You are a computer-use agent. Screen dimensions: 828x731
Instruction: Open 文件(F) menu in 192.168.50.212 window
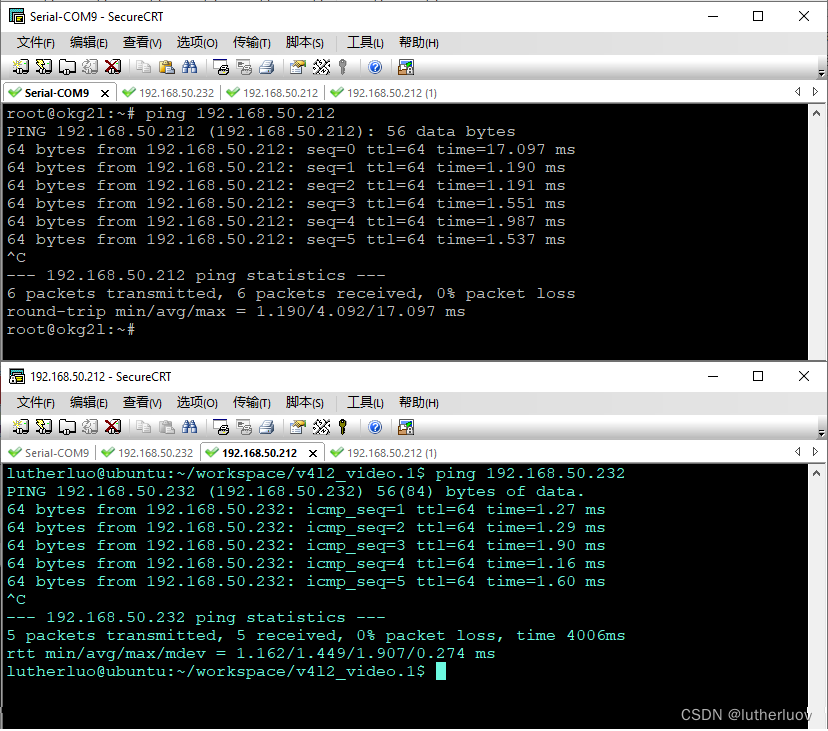[x=35, y=402]
